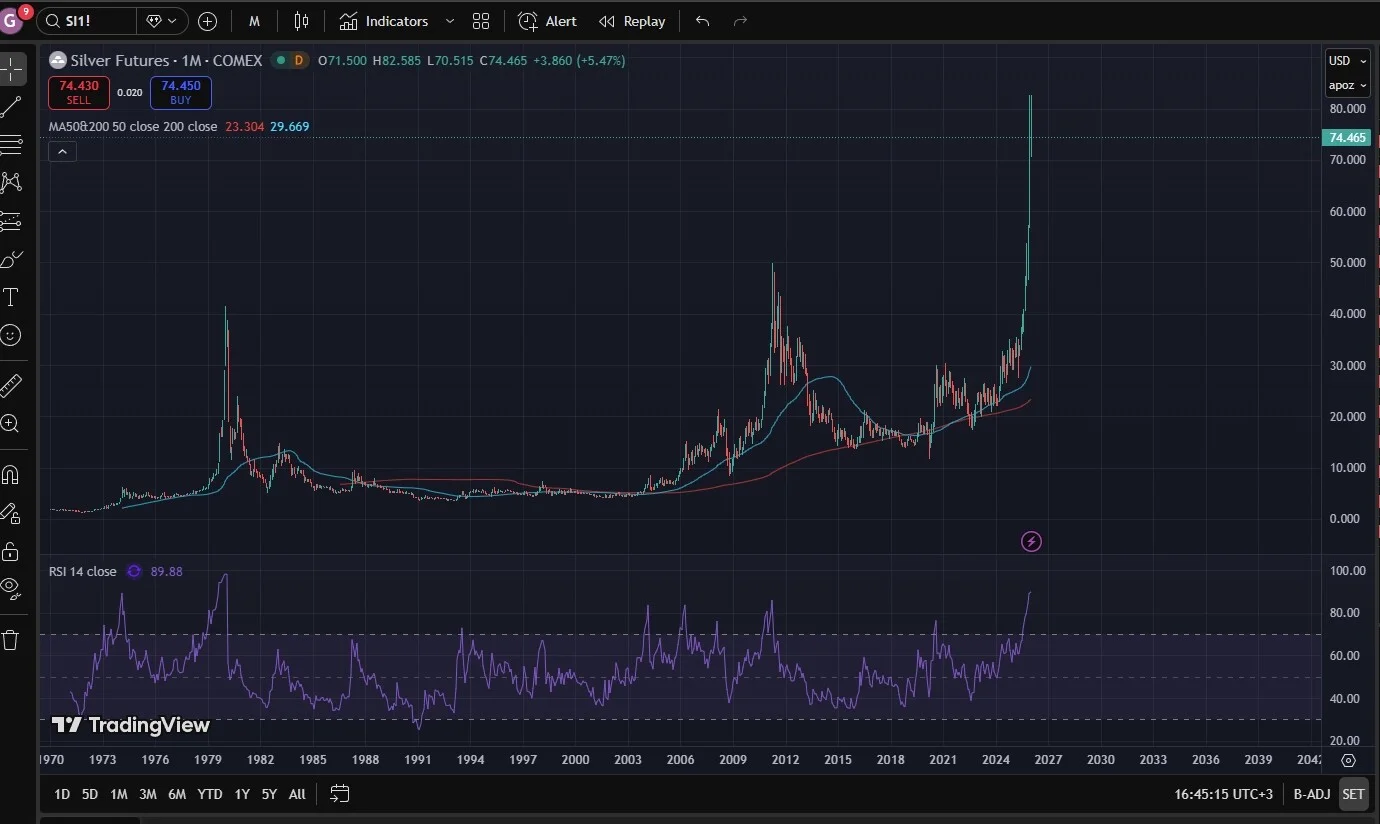Toggle the SET settlement option

[x=1353, y=794]
